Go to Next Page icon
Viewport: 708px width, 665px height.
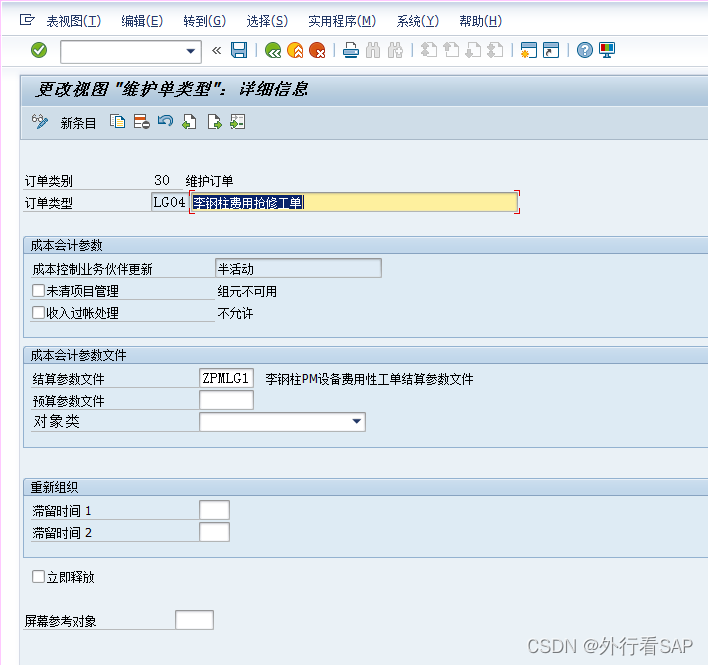(x=473, y=50)
